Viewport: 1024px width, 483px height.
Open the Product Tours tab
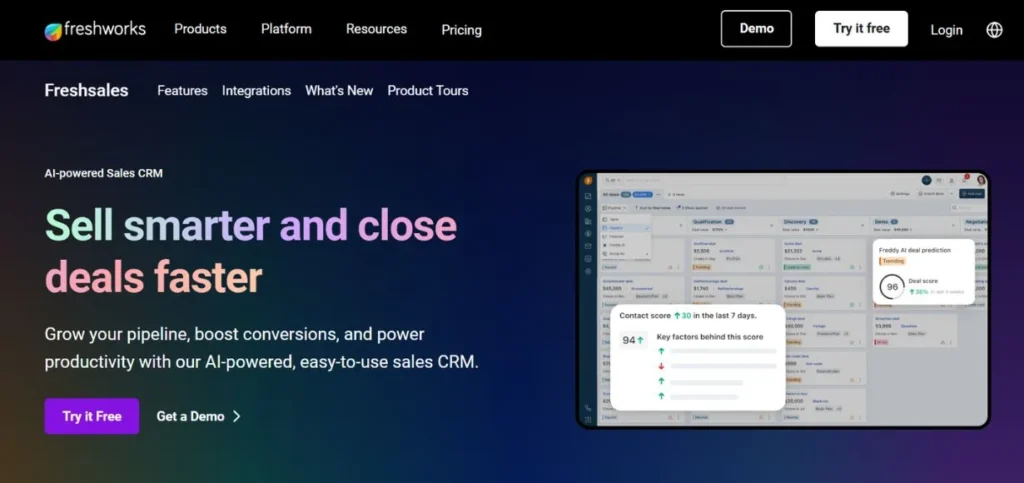point(428,91)
